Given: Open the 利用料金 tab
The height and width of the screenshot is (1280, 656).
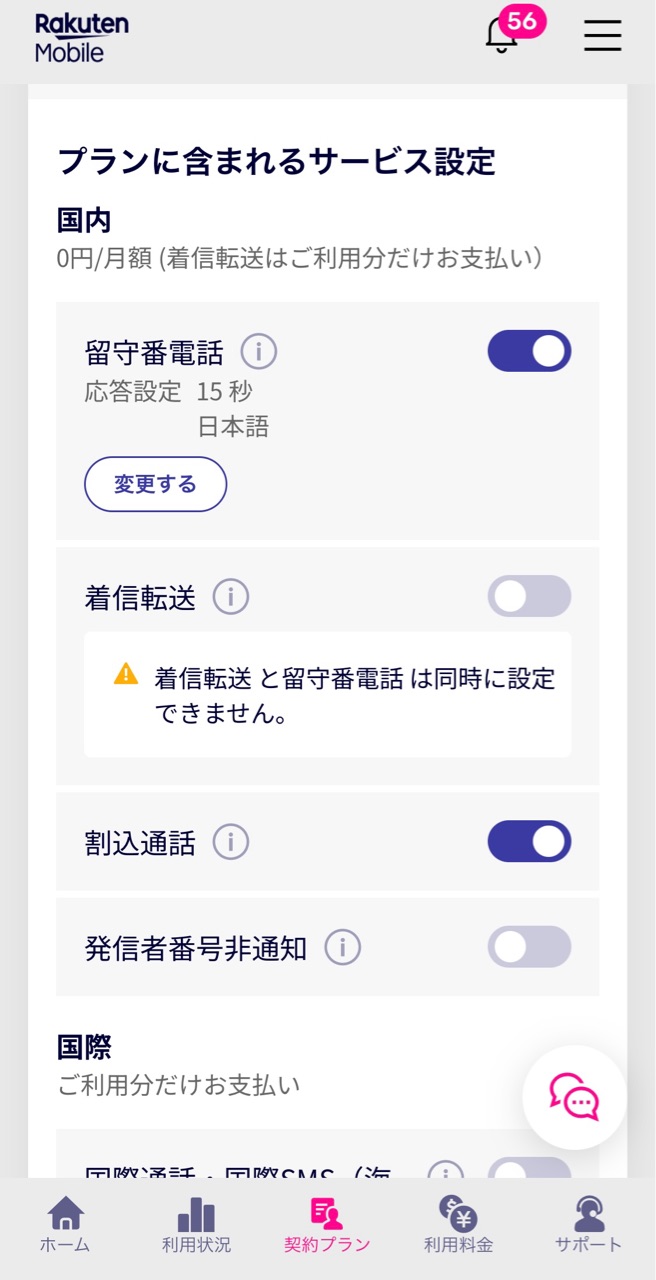Looking at the screenshot, I should tap(458, 1226).
